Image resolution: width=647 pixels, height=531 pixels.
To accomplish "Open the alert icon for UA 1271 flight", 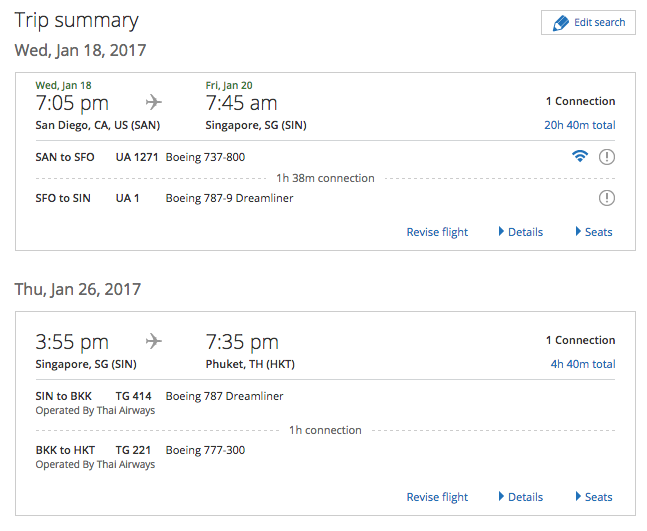I will coord(607,157).
